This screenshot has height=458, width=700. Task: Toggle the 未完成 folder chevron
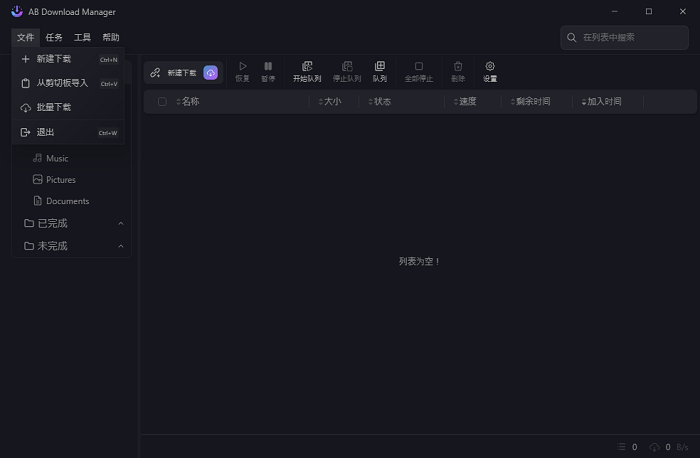tap(121, 246)
